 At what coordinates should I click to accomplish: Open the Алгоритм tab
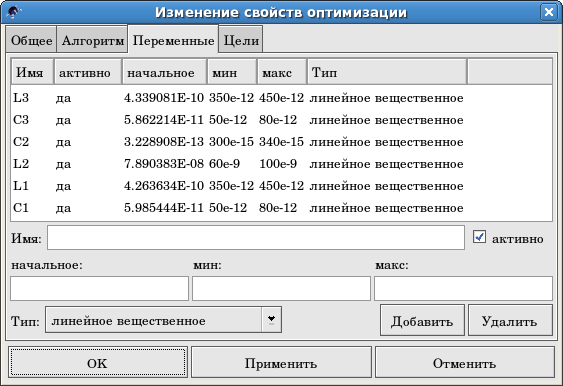pos(93,40)
